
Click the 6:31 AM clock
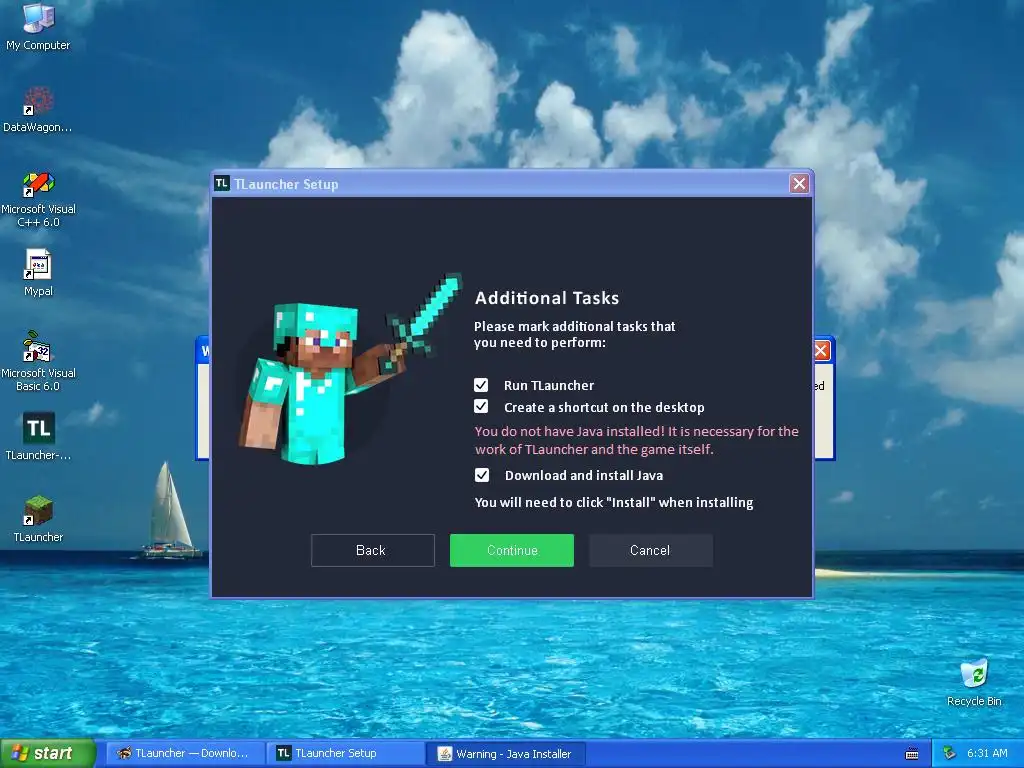987,754
